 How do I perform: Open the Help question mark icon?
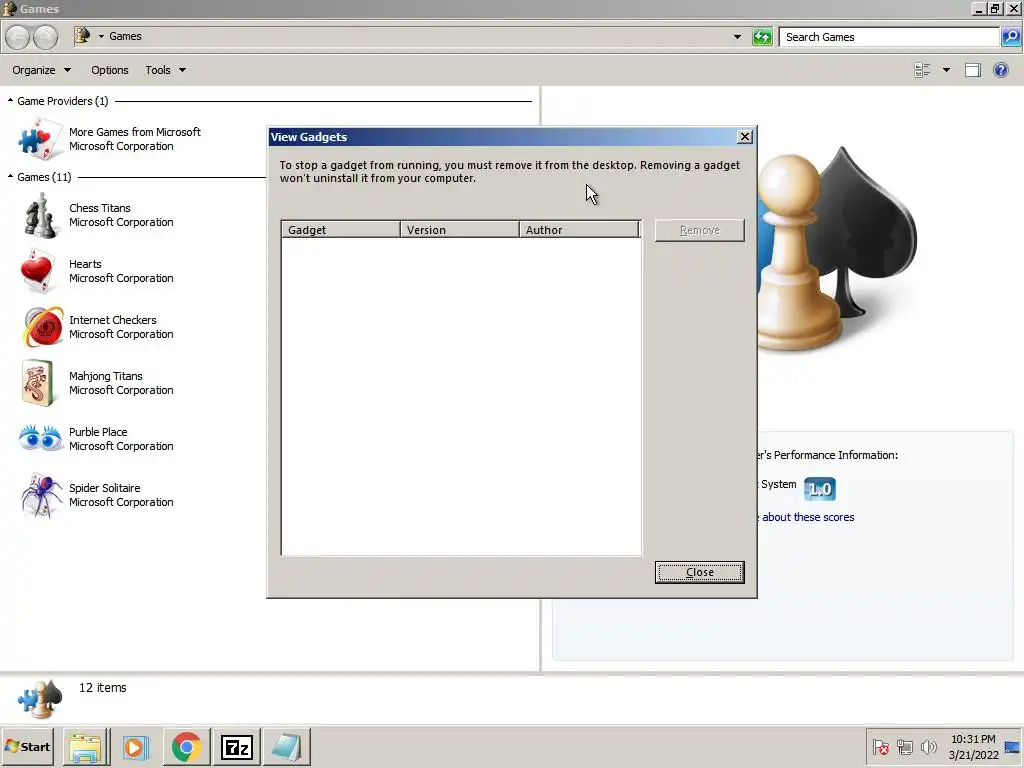coord(1000,70)
